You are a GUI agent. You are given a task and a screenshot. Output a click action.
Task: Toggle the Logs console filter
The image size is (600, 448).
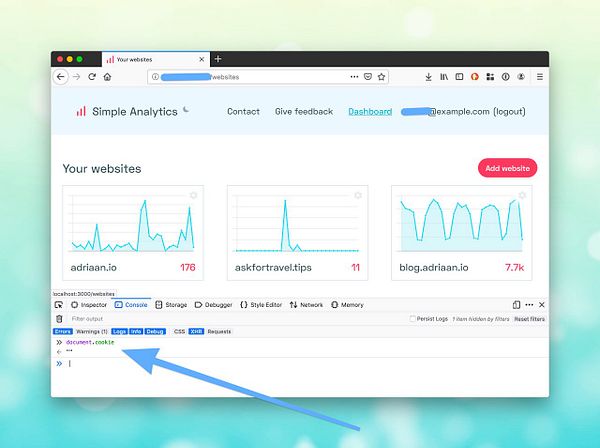click(119, 331)
